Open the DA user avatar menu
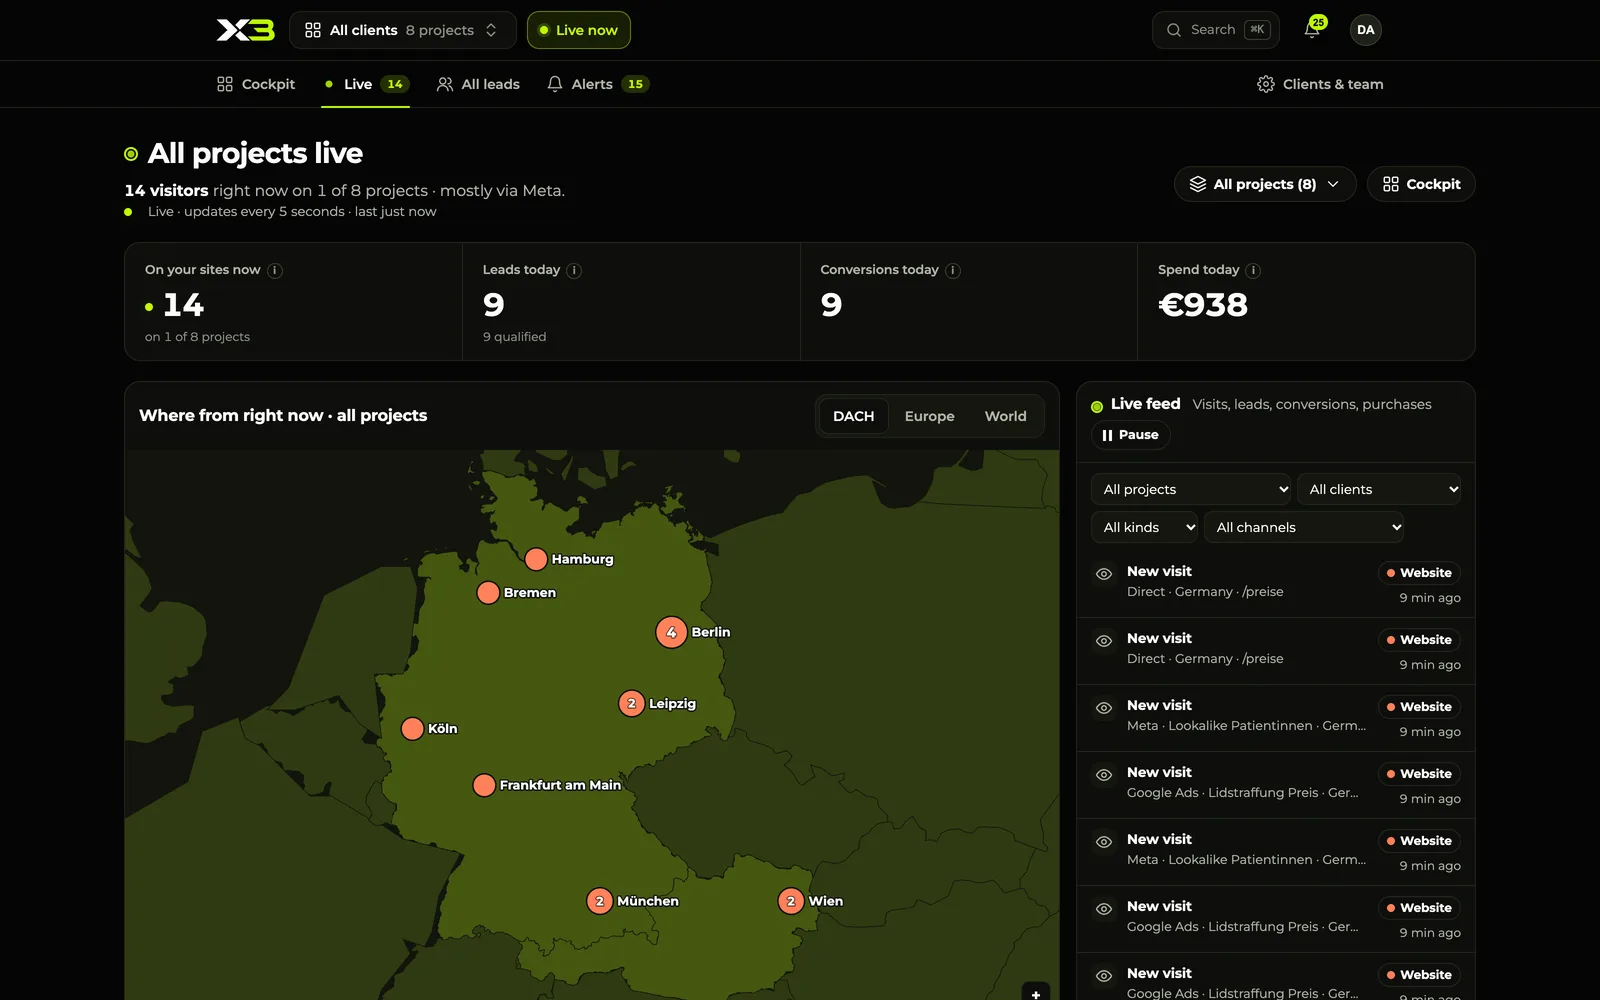This screenshot has height=1000, width=1600. coord(1365,30)
